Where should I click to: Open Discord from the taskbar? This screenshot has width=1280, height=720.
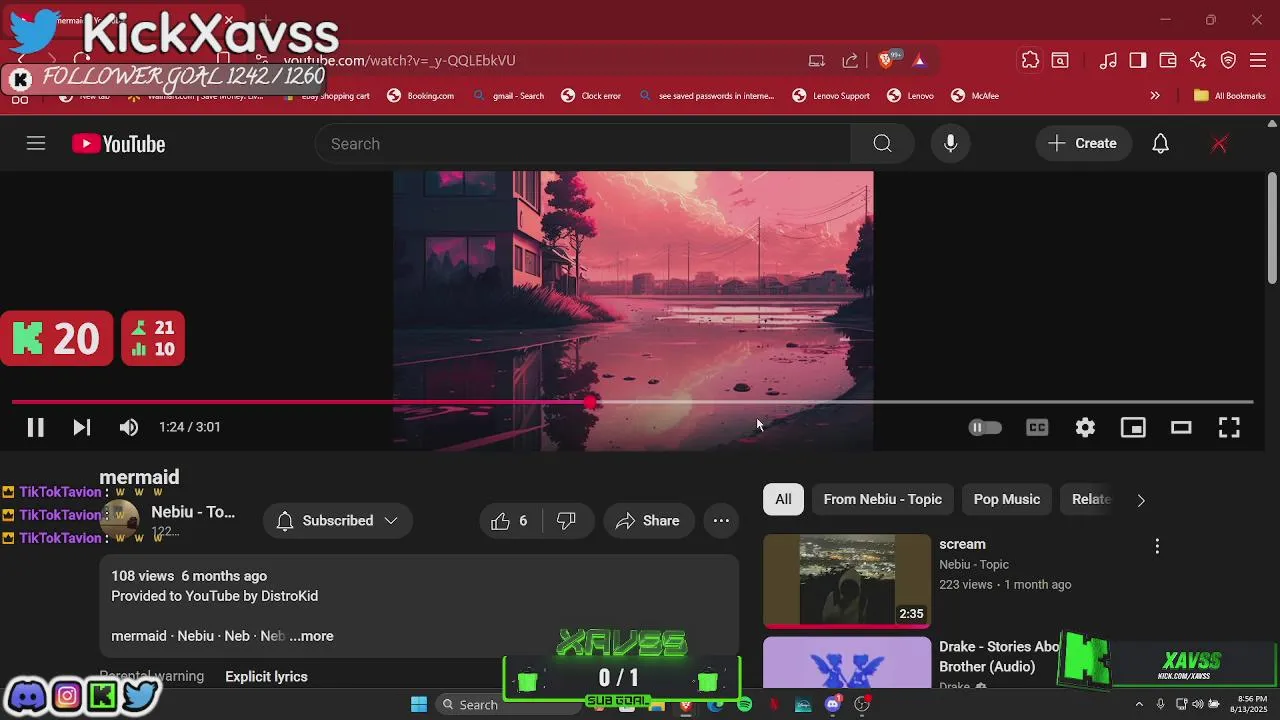833,704
